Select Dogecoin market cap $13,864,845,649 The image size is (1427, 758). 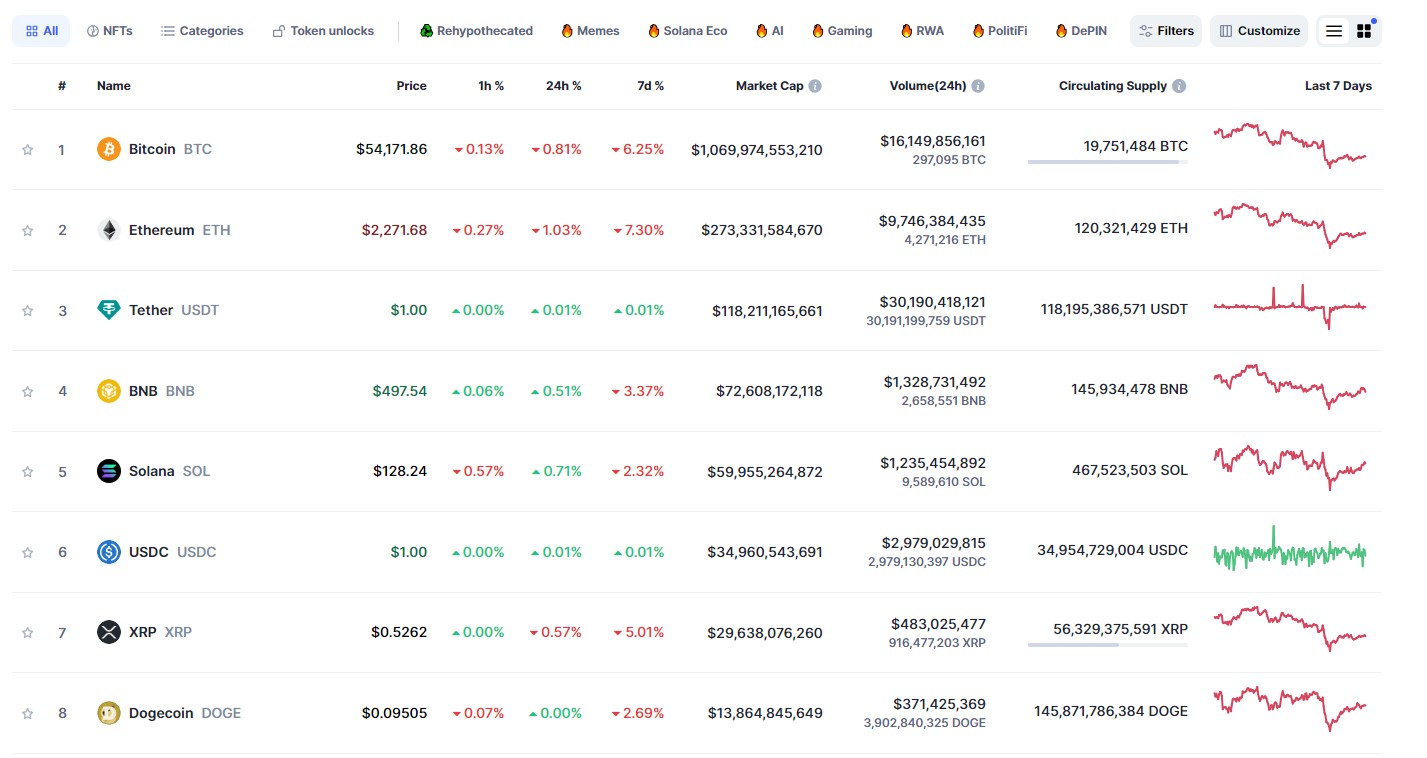[x=766, y=713]
